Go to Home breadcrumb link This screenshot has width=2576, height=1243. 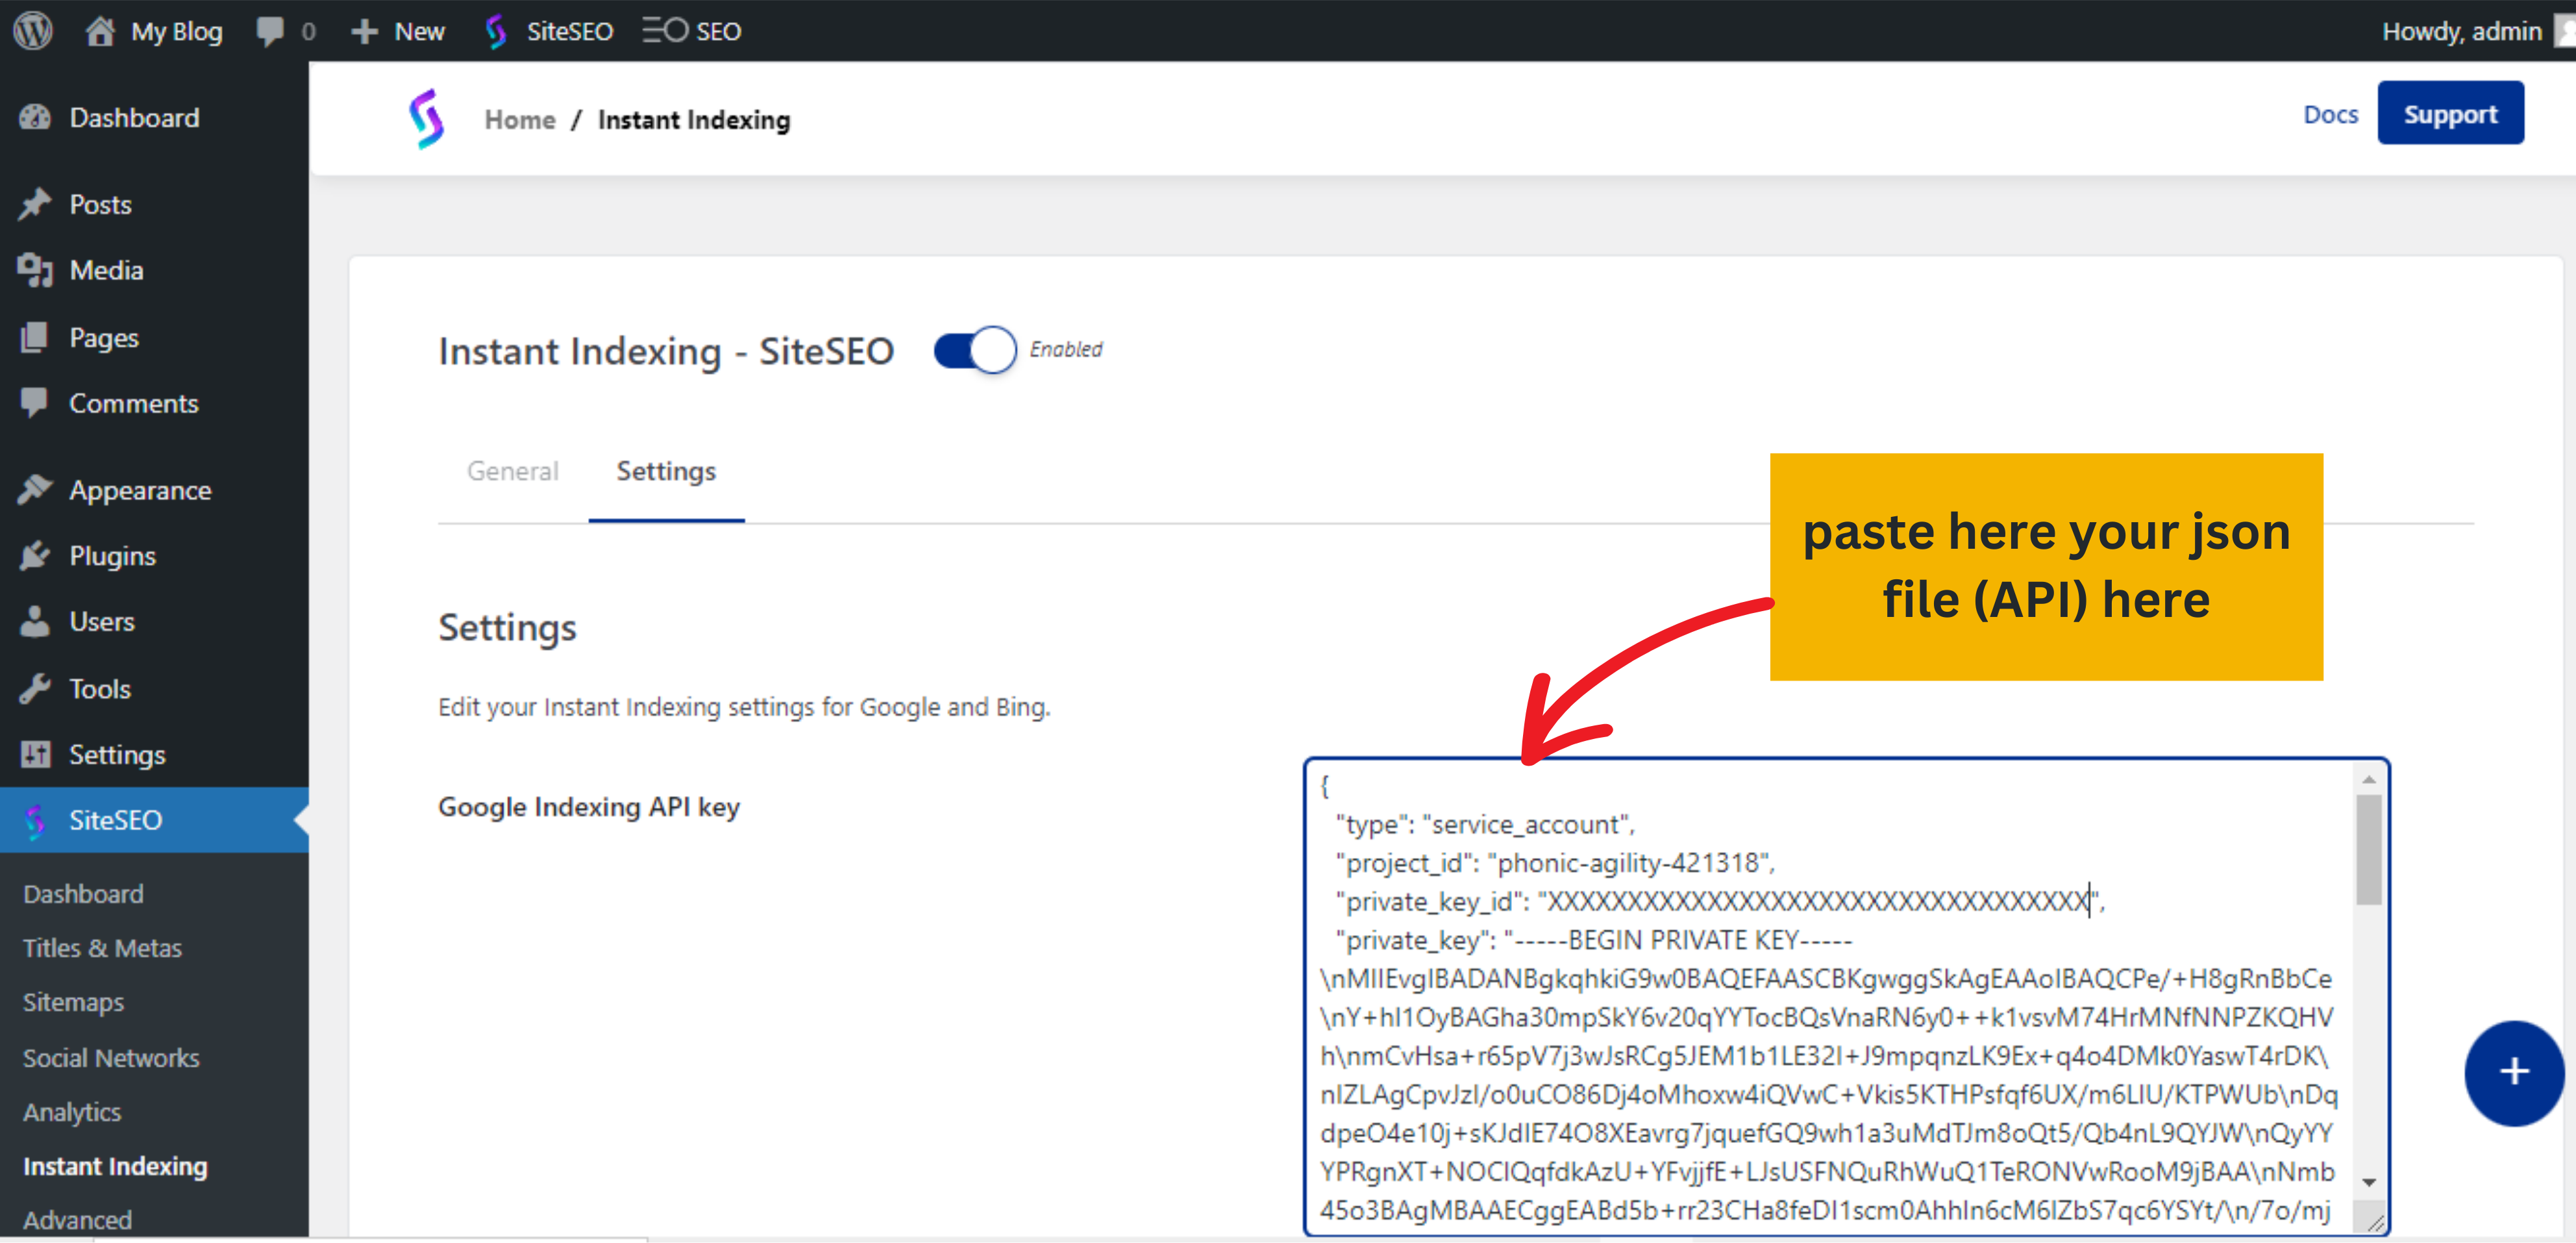click(520, 120)
